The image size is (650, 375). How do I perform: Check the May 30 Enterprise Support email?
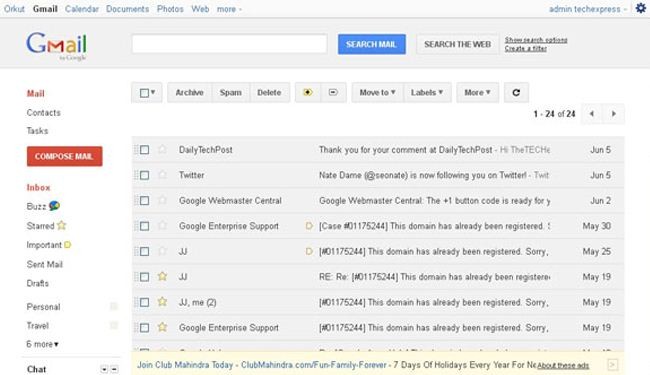click(144, 226)
